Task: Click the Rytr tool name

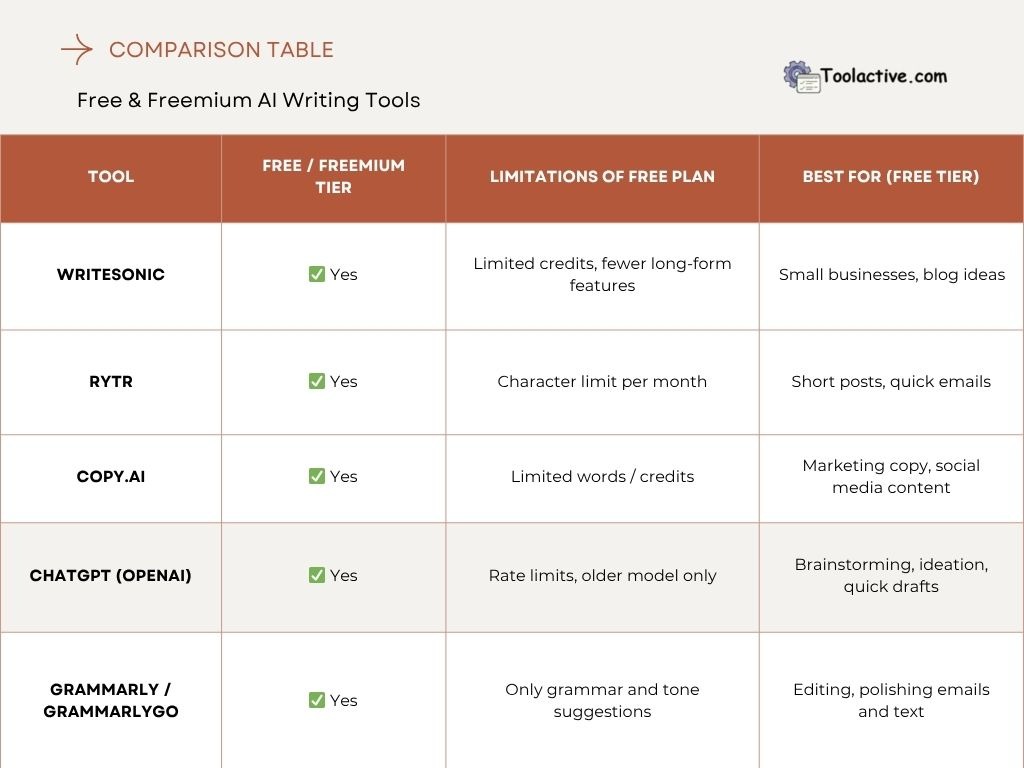Action: click(111, 381)
